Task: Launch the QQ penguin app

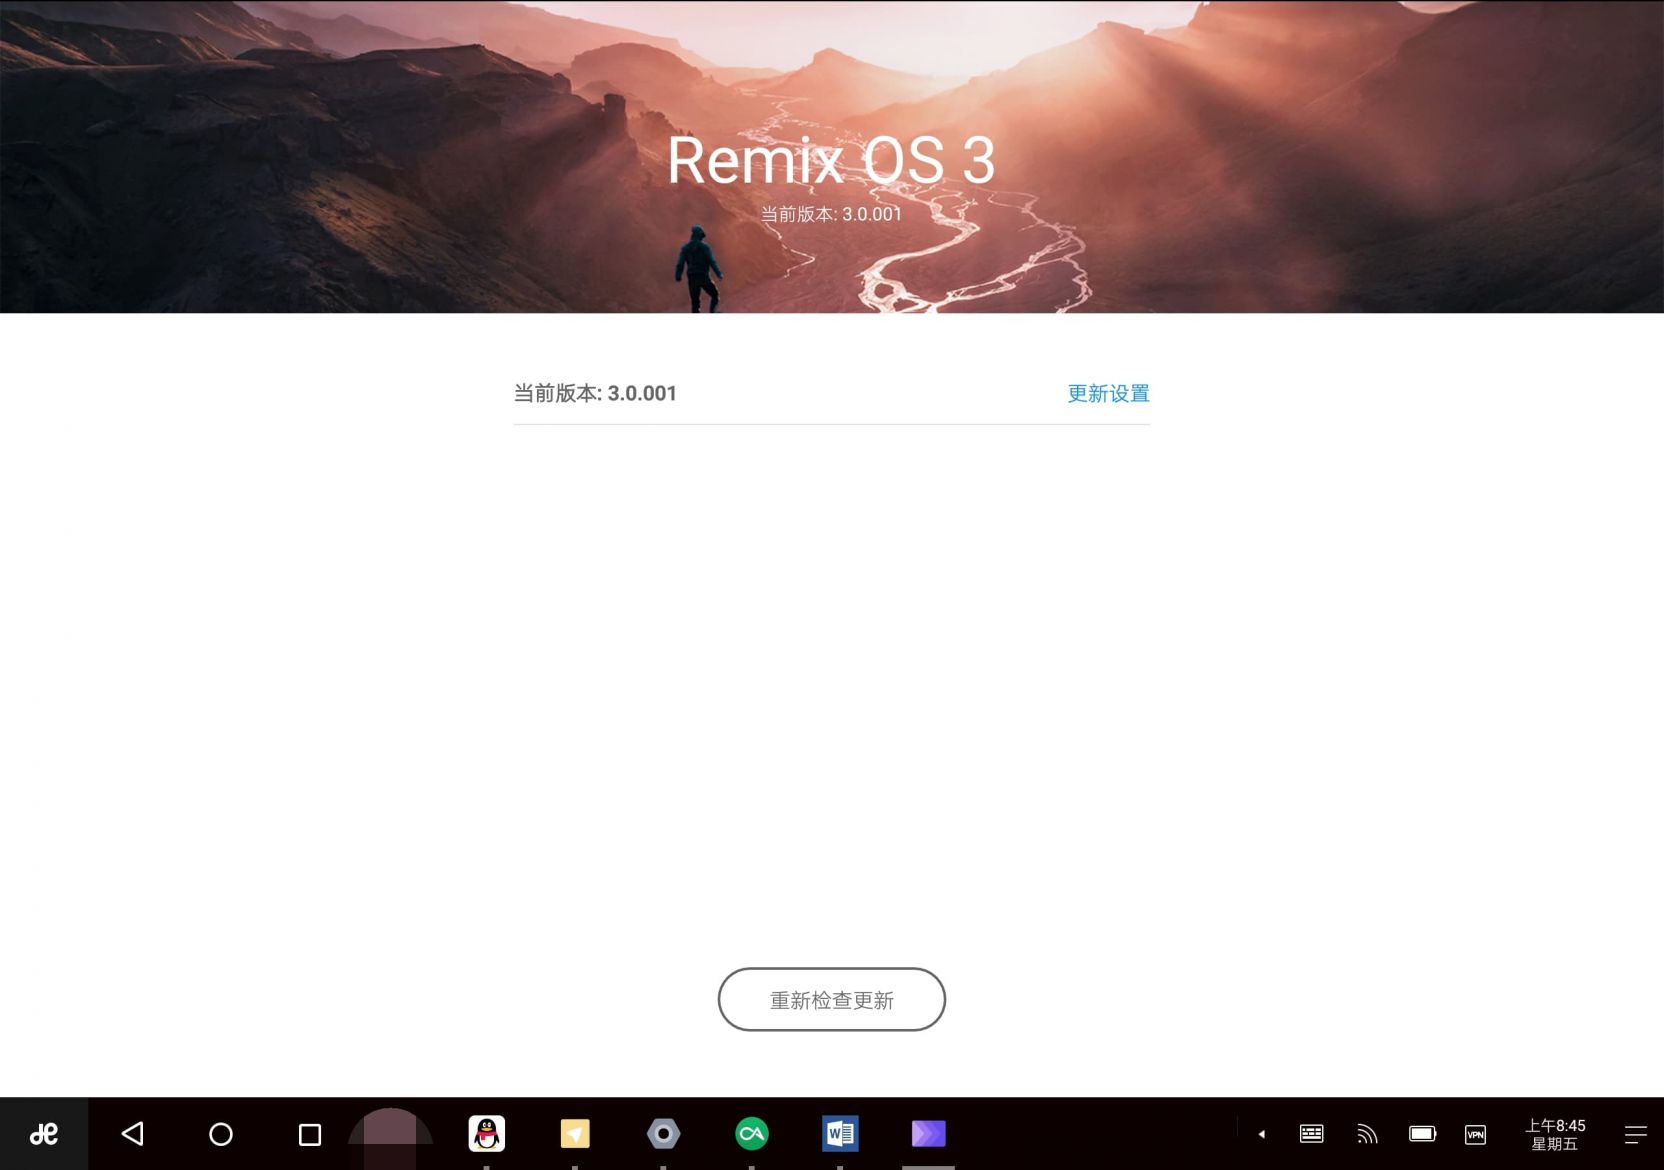Action: click(487, 1134)
